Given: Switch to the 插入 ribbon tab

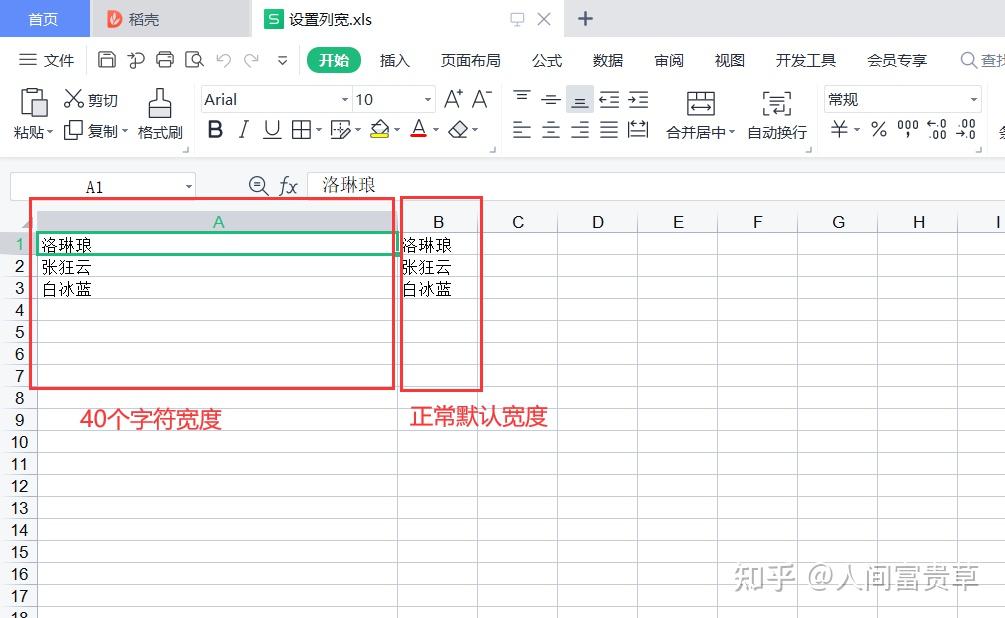Looking at the screenshot, I should 395,60.
